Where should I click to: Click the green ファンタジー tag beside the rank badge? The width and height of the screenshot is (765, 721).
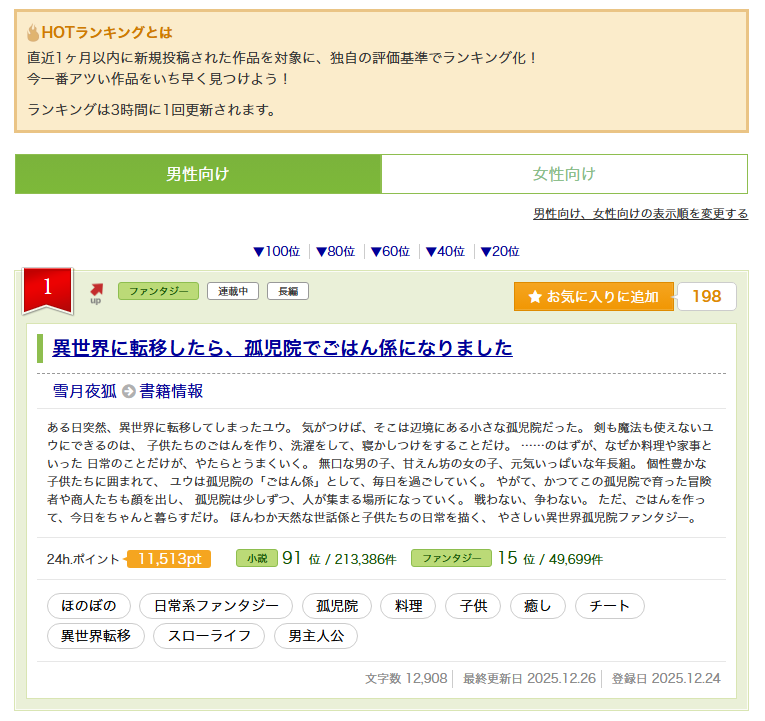(159, 291)
